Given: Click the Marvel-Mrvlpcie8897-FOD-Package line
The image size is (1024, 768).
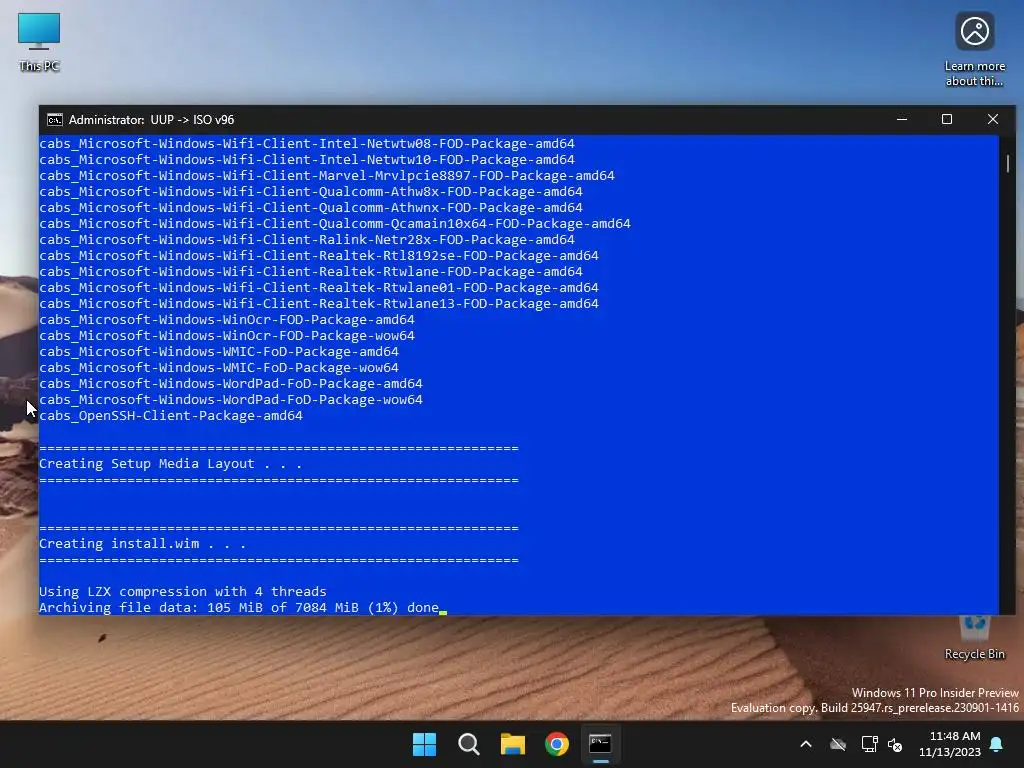Looking at the screenshot, I should coord(327,176).
